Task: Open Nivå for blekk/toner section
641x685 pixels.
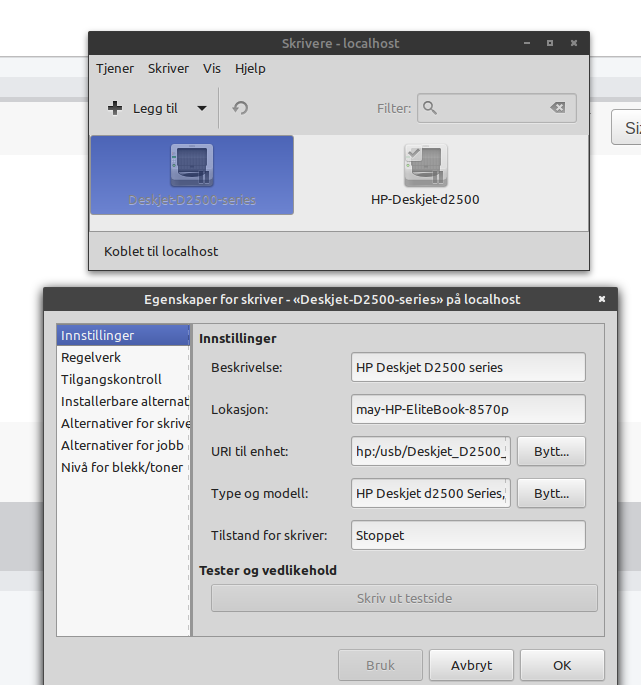Action: point(123,467)
